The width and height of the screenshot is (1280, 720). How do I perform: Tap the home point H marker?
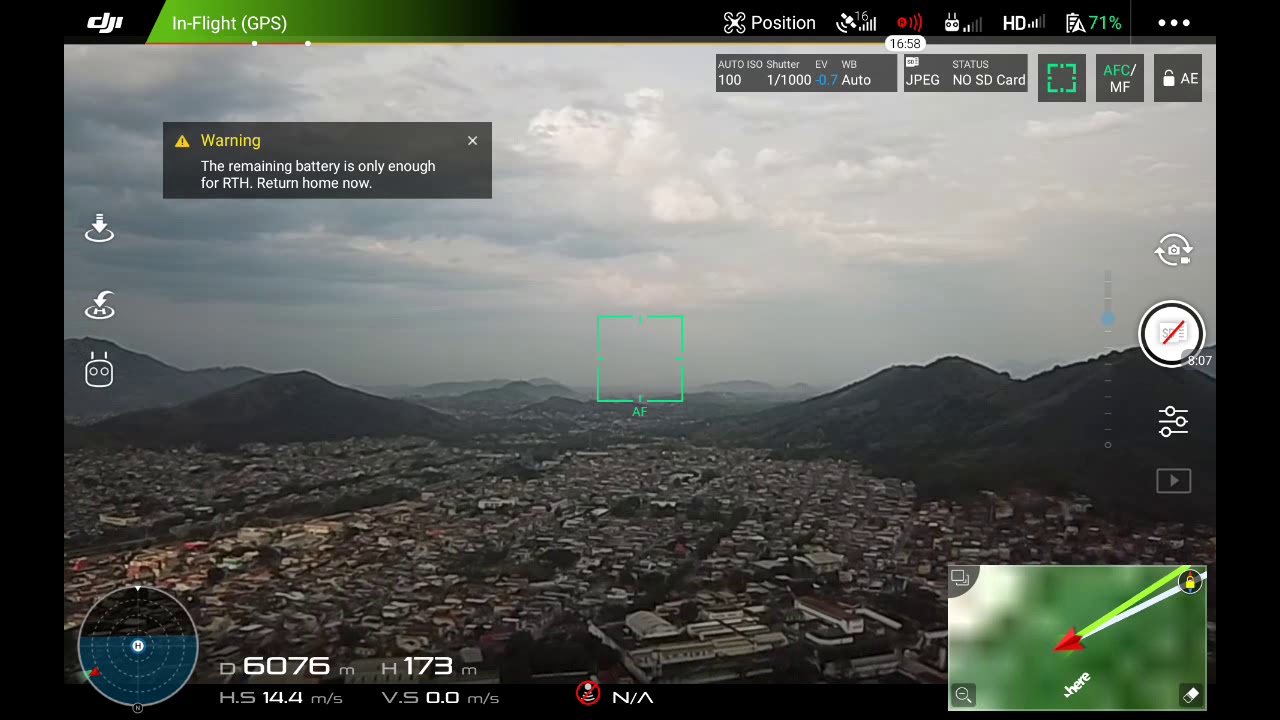pos(138,646)
